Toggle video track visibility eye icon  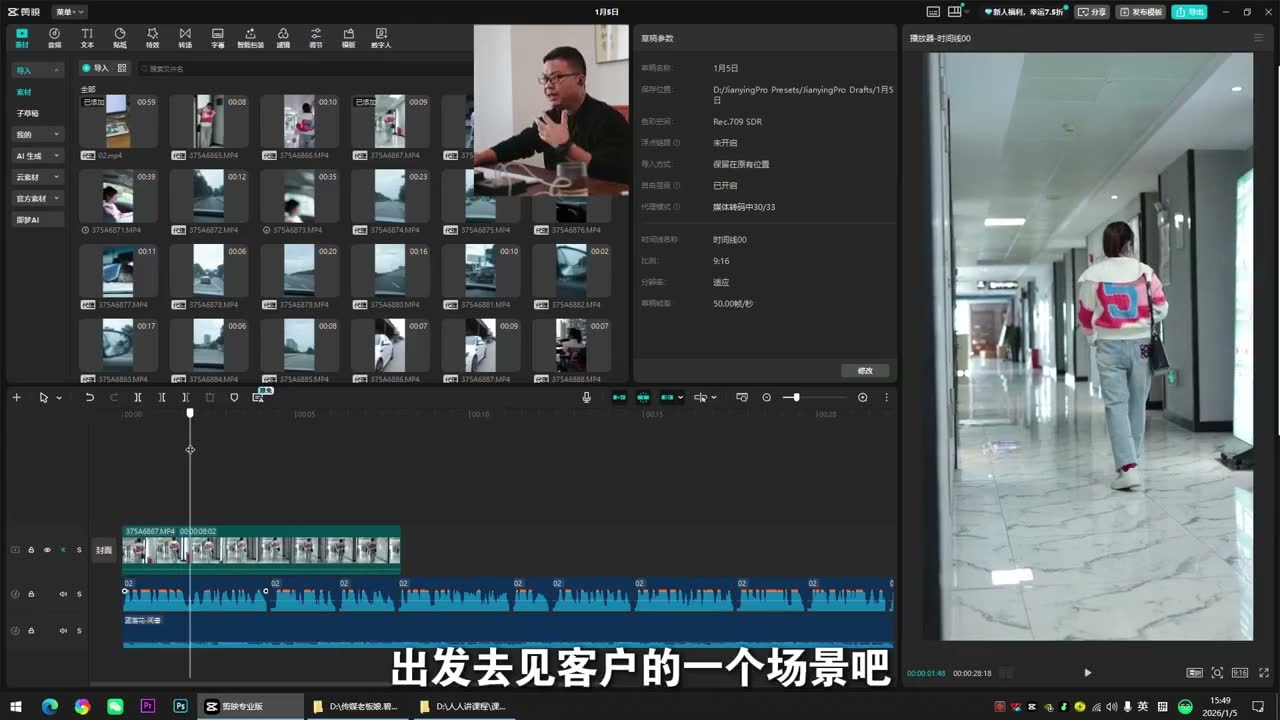(x=47, y=550)
